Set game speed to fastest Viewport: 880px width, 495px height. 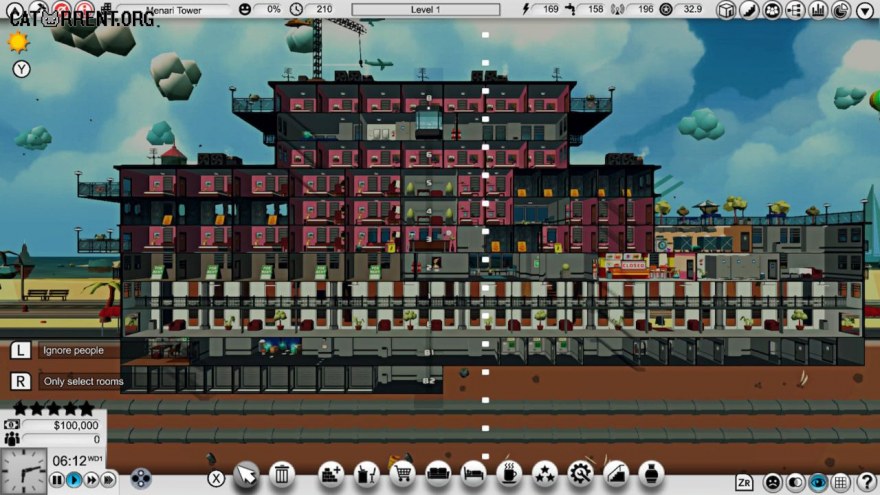108,480
